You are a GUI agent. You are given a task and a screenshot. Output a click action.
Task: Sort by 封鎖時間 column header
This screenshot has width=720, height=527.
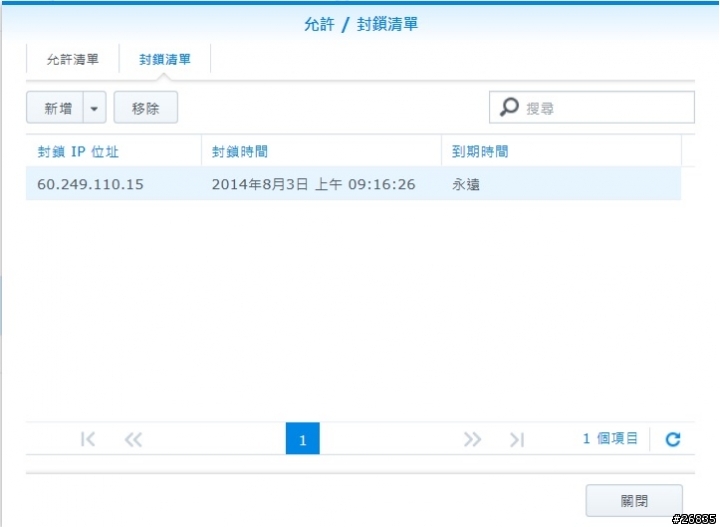[x=321, y=151]
